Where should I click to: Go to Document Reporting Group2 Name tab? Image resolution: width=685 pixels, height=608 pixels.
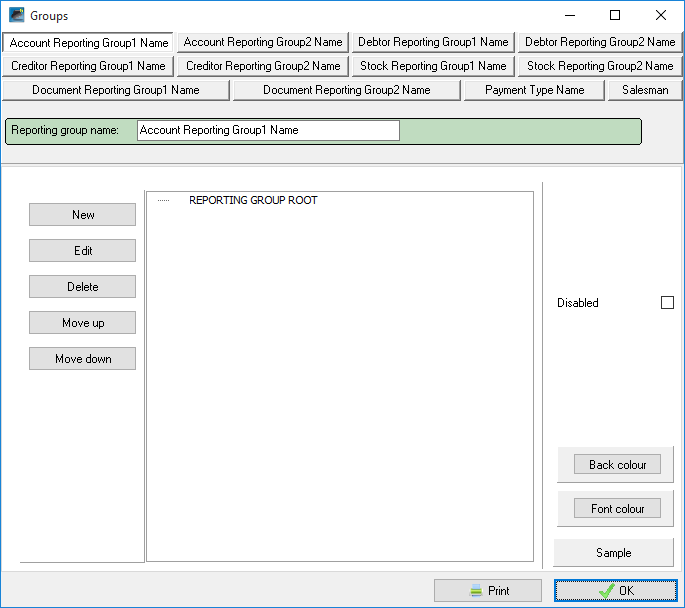point(346,90)
